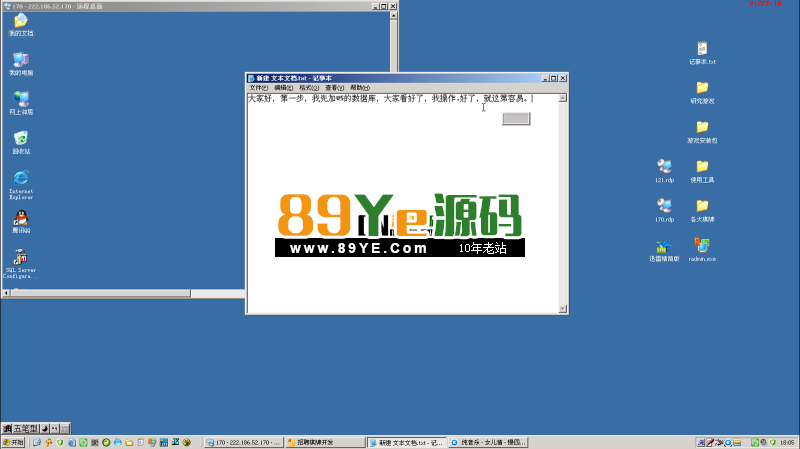Open the 编辑 menu in Notepad
The image size is (800, 449).
[283, 88]
